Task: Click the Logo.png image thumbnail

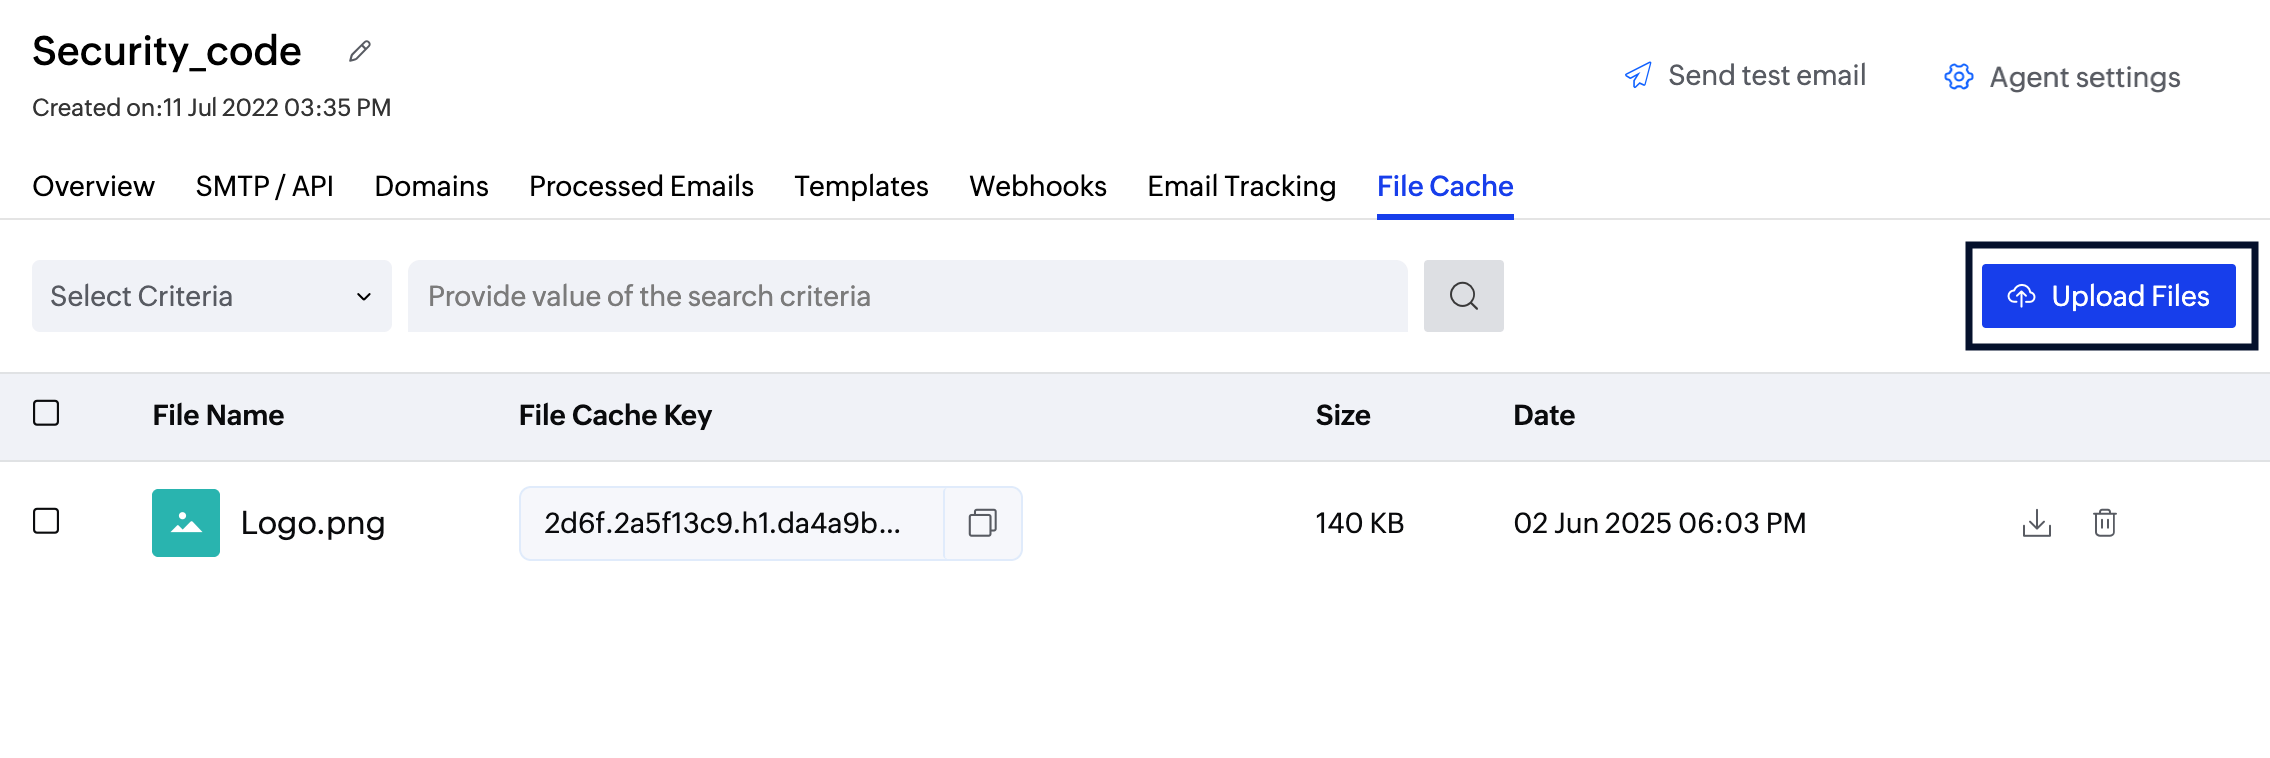Action: point(185,521)
